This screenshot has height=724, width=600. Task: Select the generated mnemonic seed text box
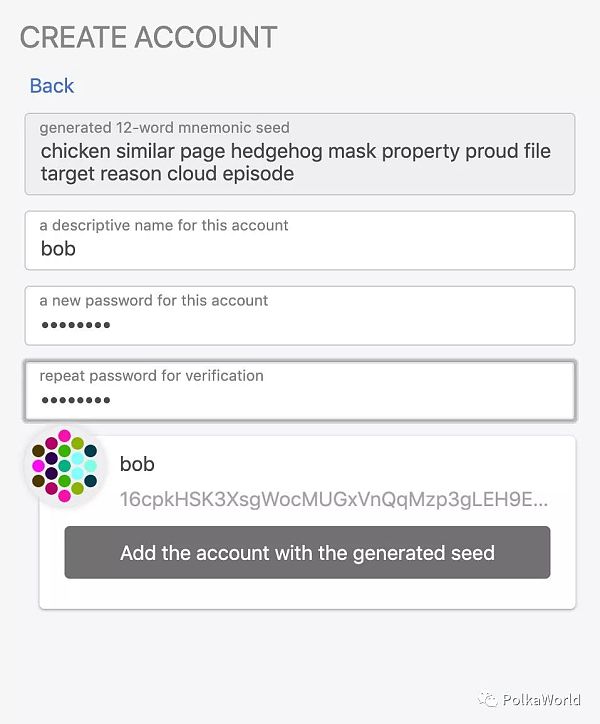[x=299, y=154]
